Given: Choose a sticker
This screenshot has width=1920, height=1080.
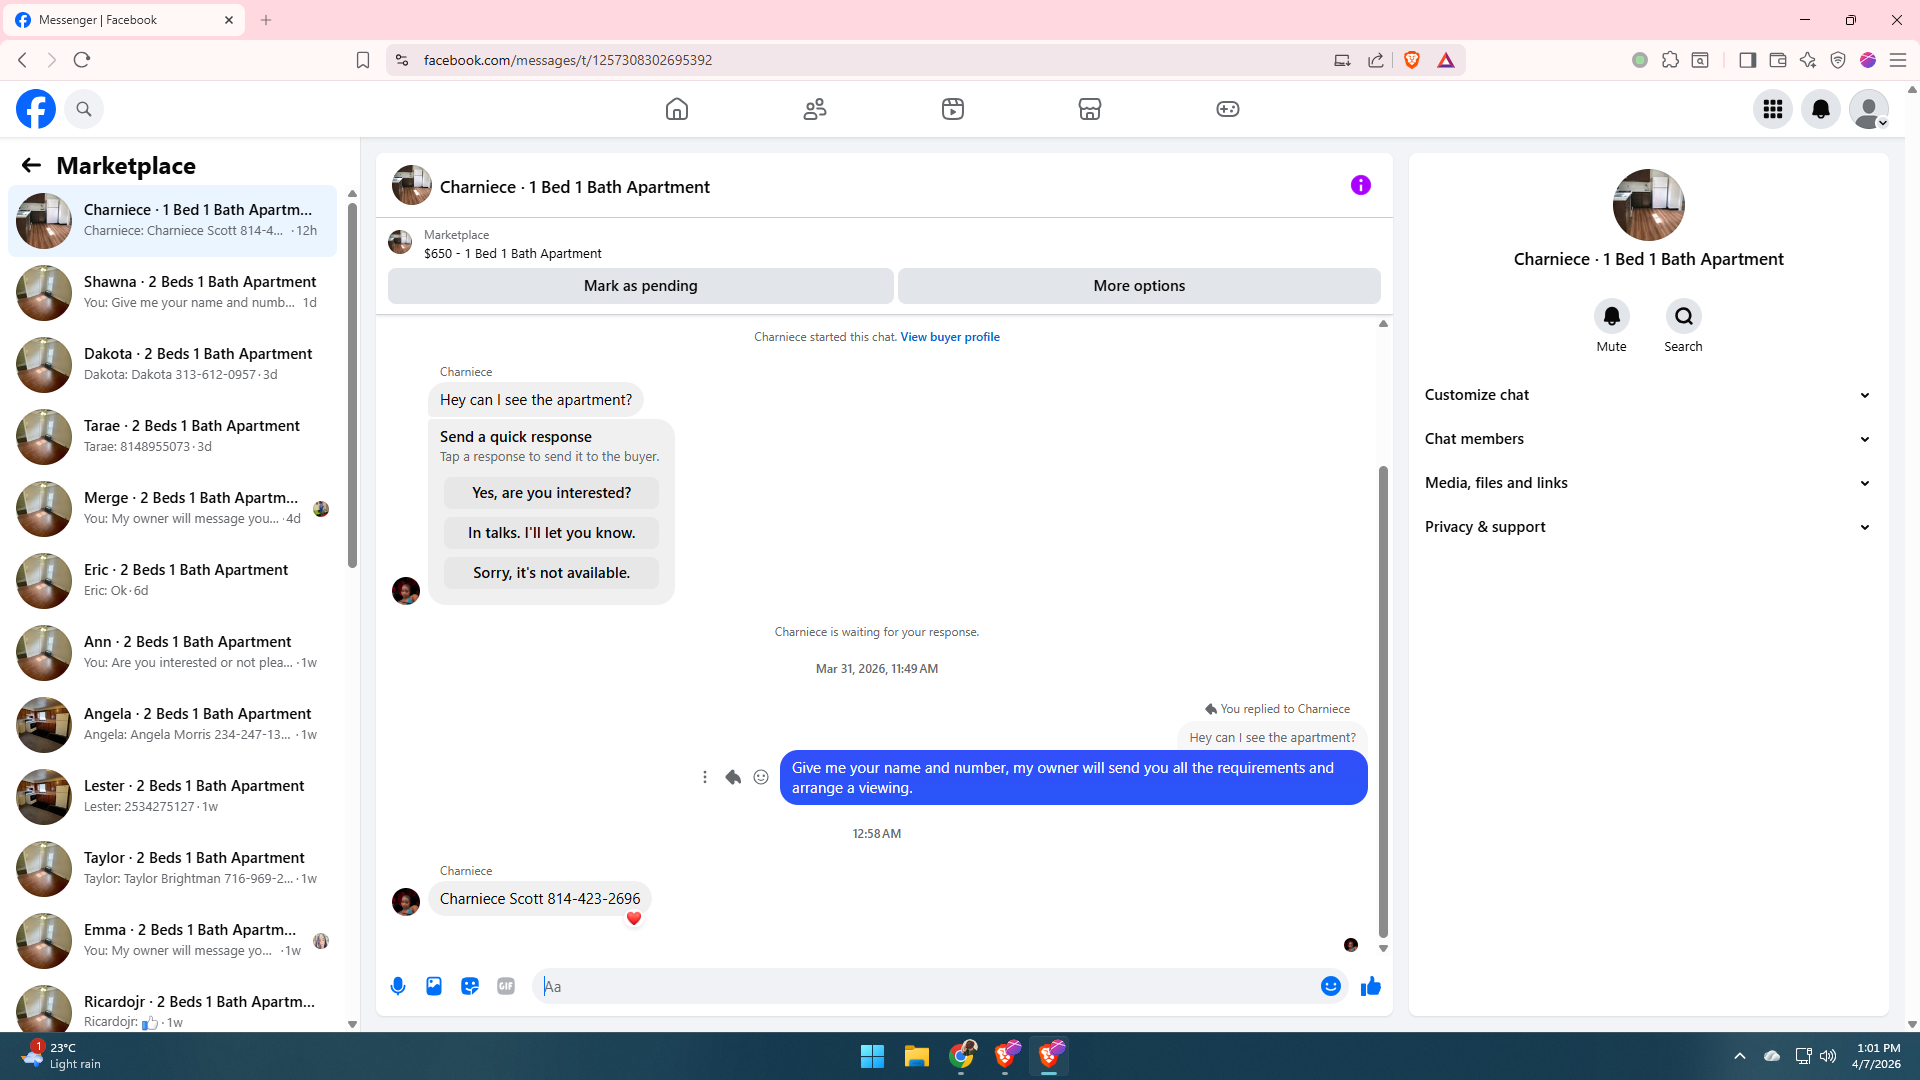Looking at the screenshot, I should point(470,986).
